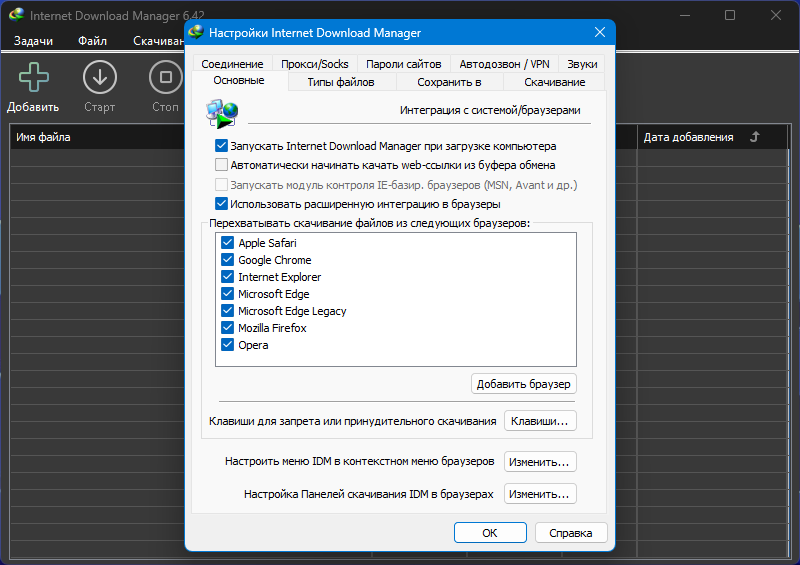Switch to the Скачивание tab
The height and width of the screenshot is (565, 800).
tap(555, 82)
